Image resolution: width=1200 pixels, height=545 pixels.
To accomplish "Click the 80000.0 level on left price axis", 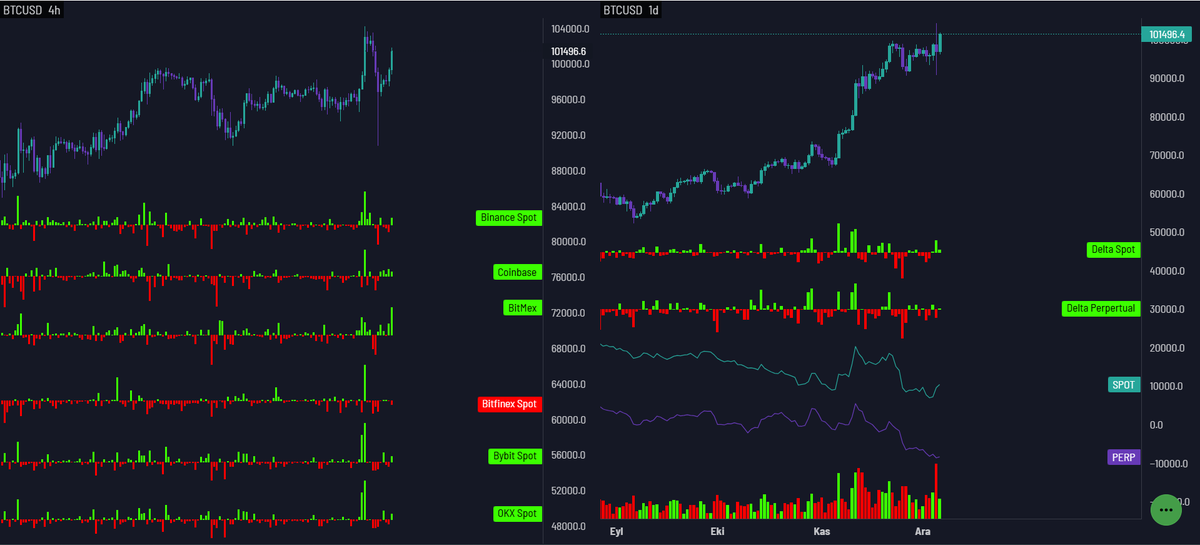I will point(570,242).
